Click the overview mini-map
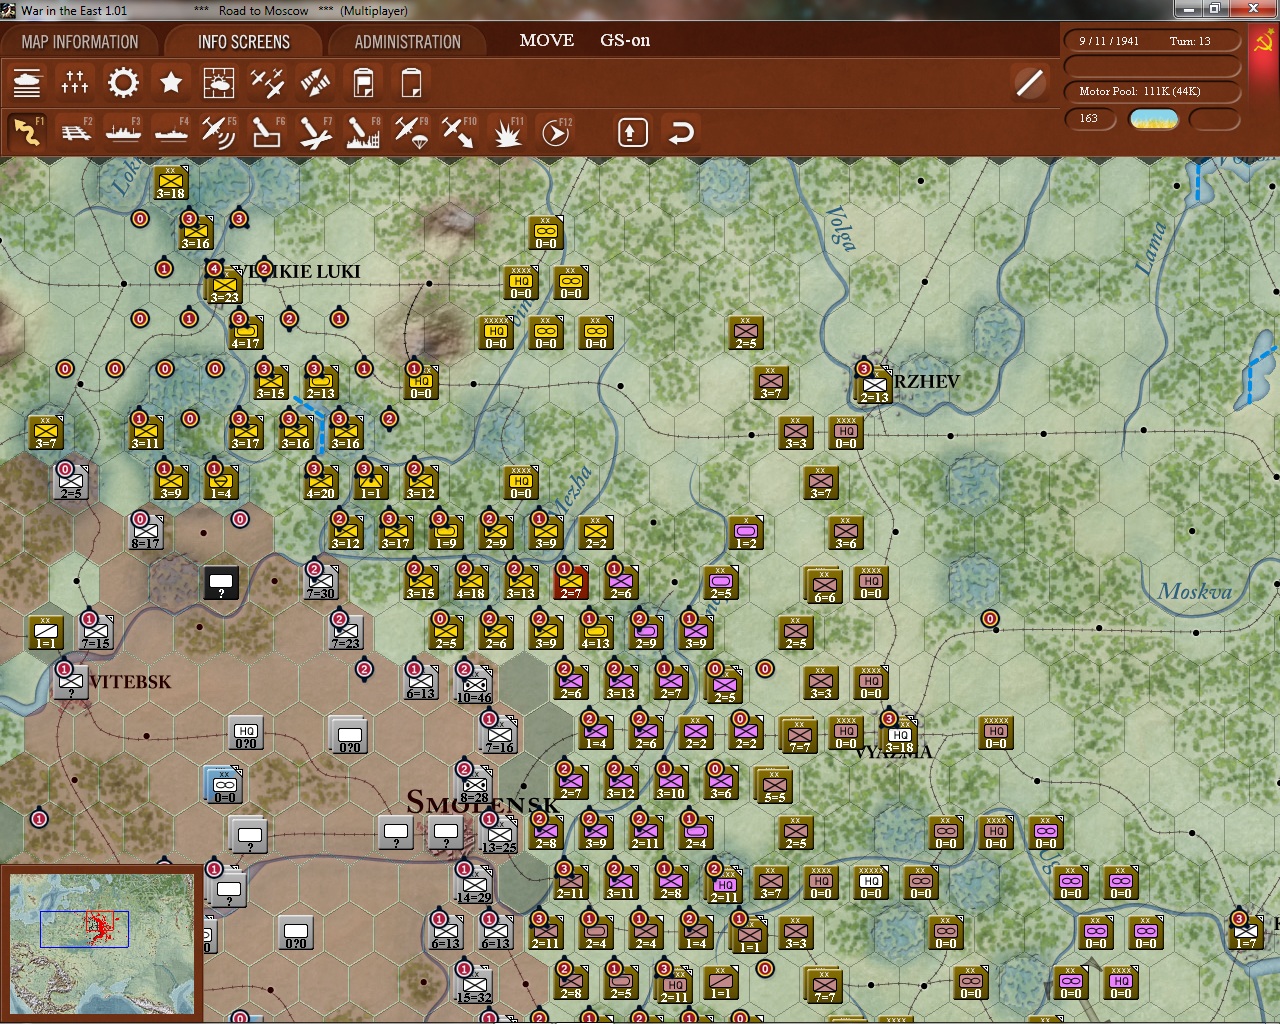 100,944
